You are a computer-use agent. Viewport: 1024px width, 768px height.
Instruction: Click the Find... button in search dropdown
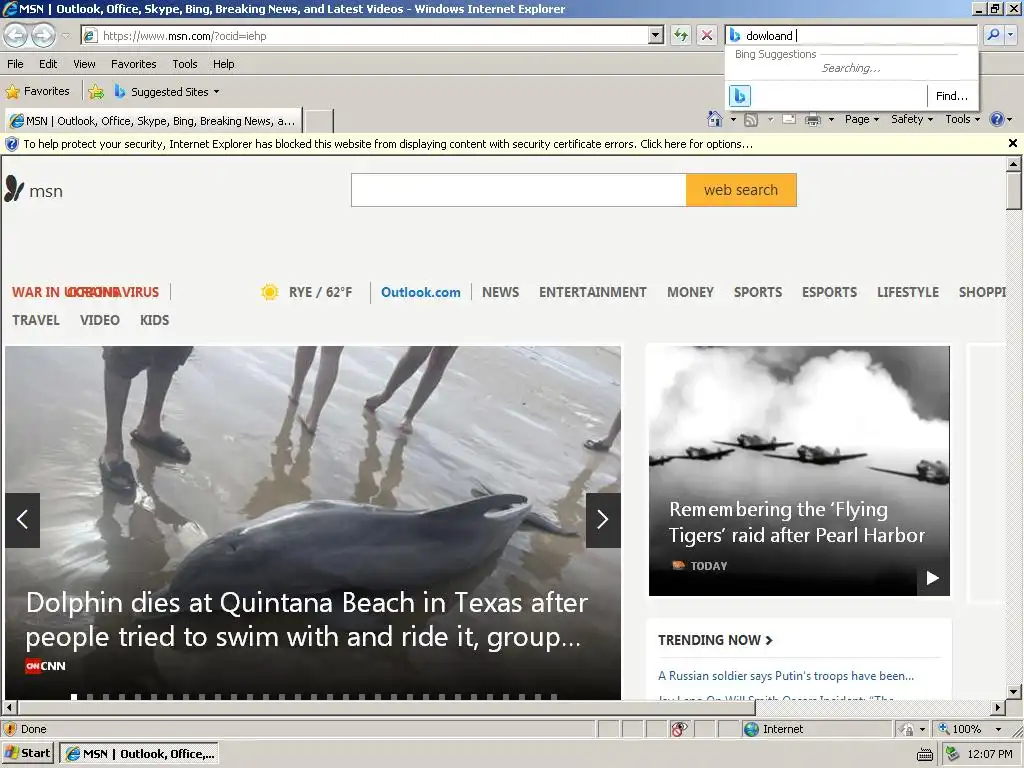tap(952, 96)
